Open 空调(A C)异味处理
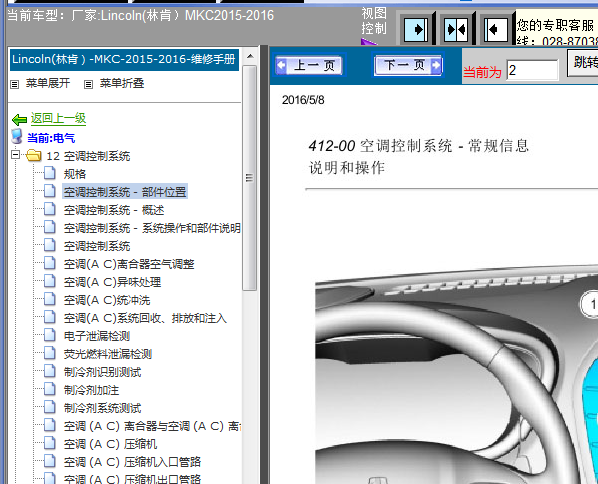The width and height of the screenshot is (598, 484). click(112, 282)
